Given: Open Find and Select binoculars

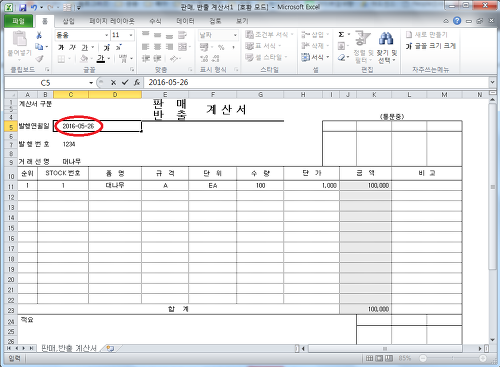Looking at the screenshot, I should point(386,39).
